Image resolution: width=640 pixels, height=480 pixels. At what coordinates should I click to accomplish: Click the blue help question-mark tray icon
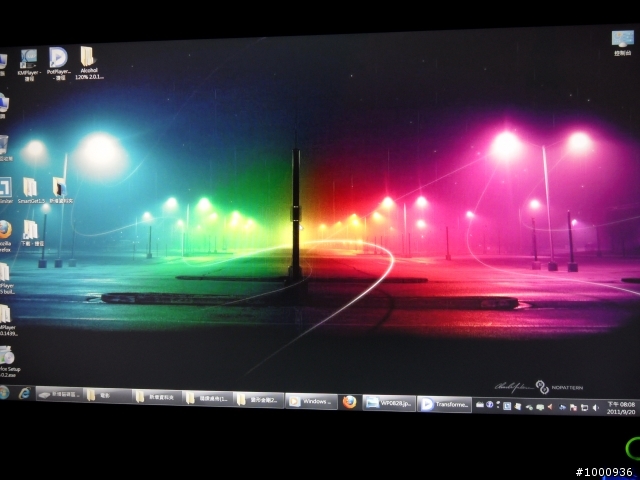(x=489, y=404)
